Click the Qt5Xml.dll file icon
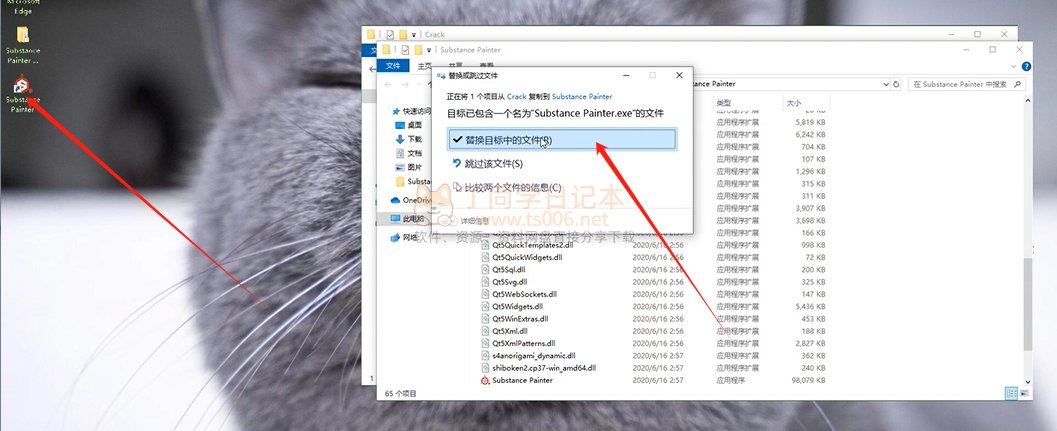 tap(485, 331)
